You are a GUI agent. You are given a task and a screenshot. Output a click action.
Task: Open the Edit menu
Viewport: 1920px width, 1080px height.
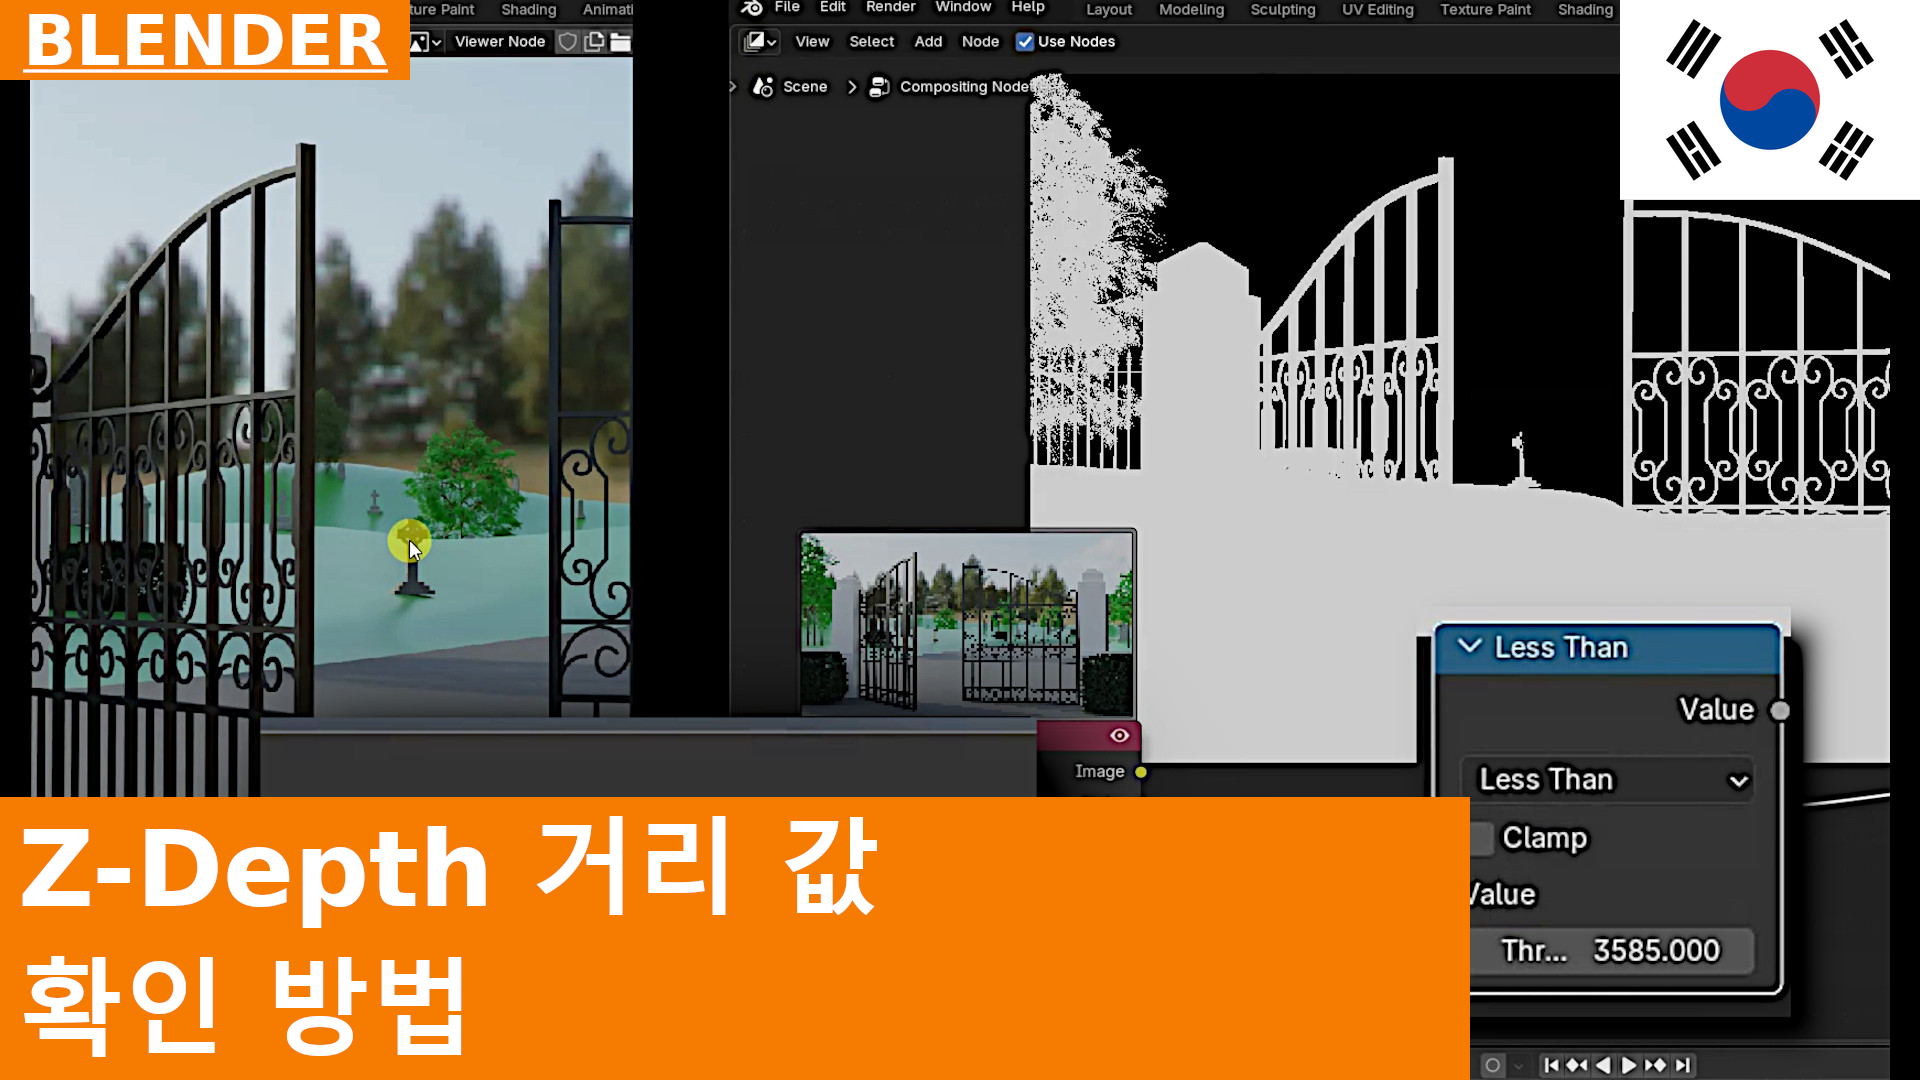tap(833, 8)
